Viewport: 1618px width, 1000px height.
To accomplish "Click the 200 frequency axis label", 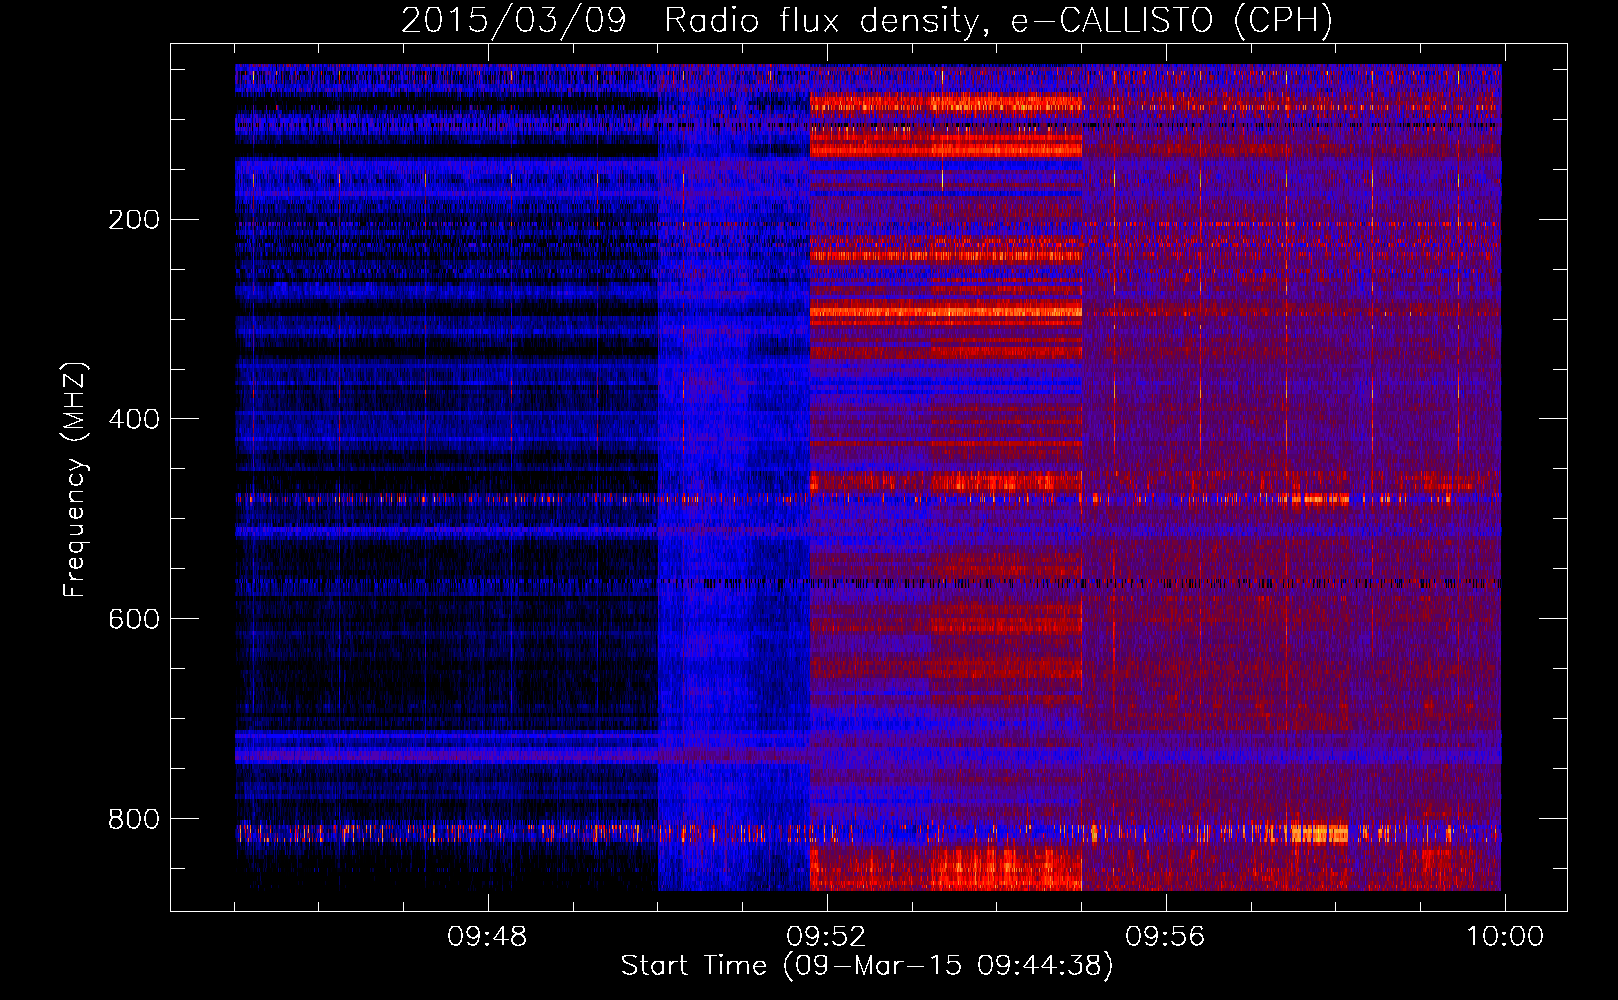I will (x=134, y=219).
